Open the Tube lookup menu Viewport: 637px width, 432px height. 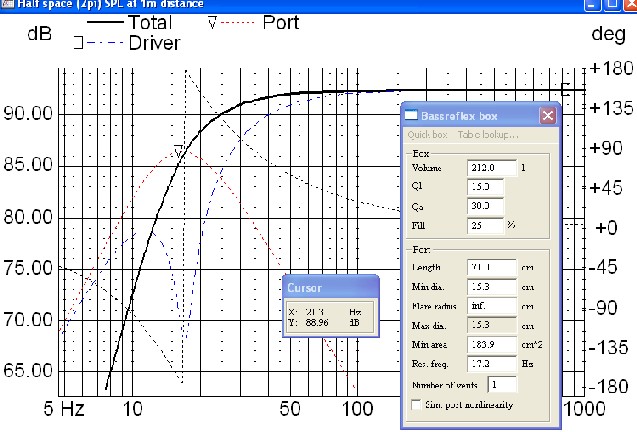488,135
